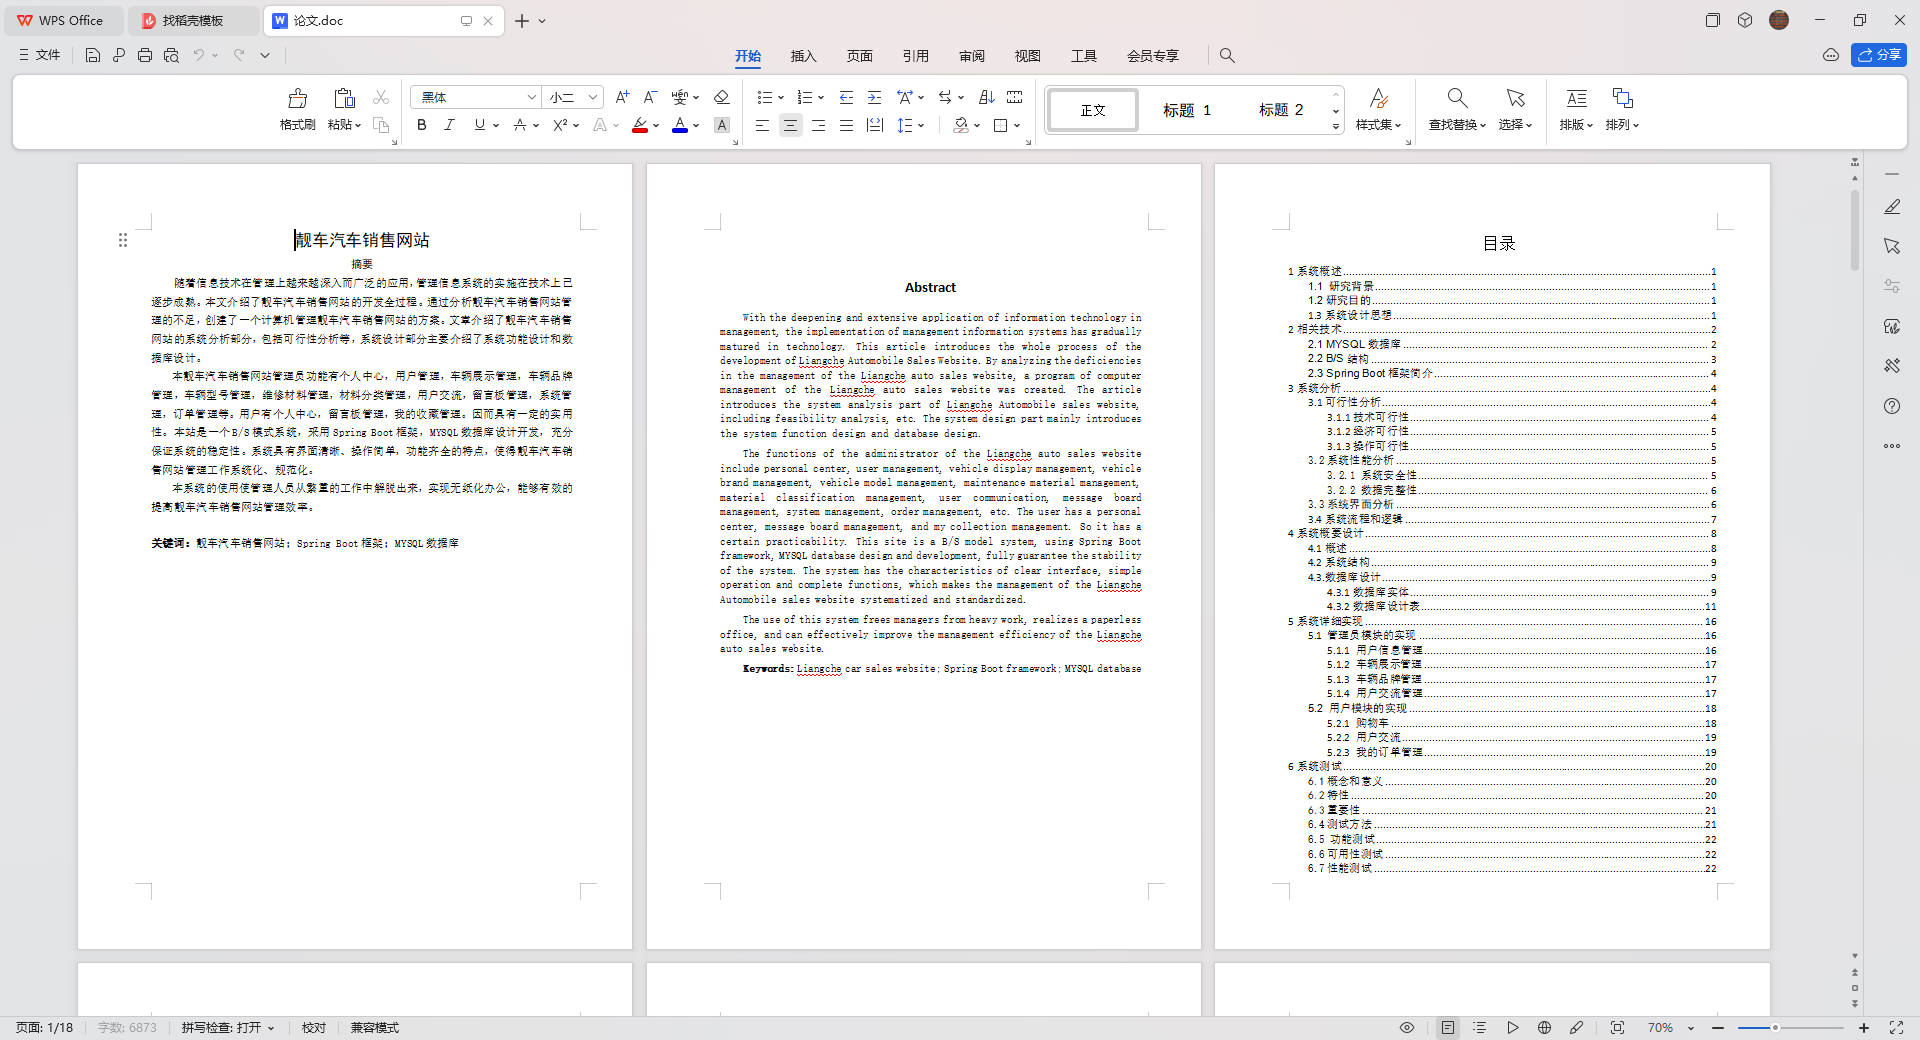This screenshot has height=1040, width=1920.
Task: Decrease indent icon in ribbon
Action: tap(846, 97)
